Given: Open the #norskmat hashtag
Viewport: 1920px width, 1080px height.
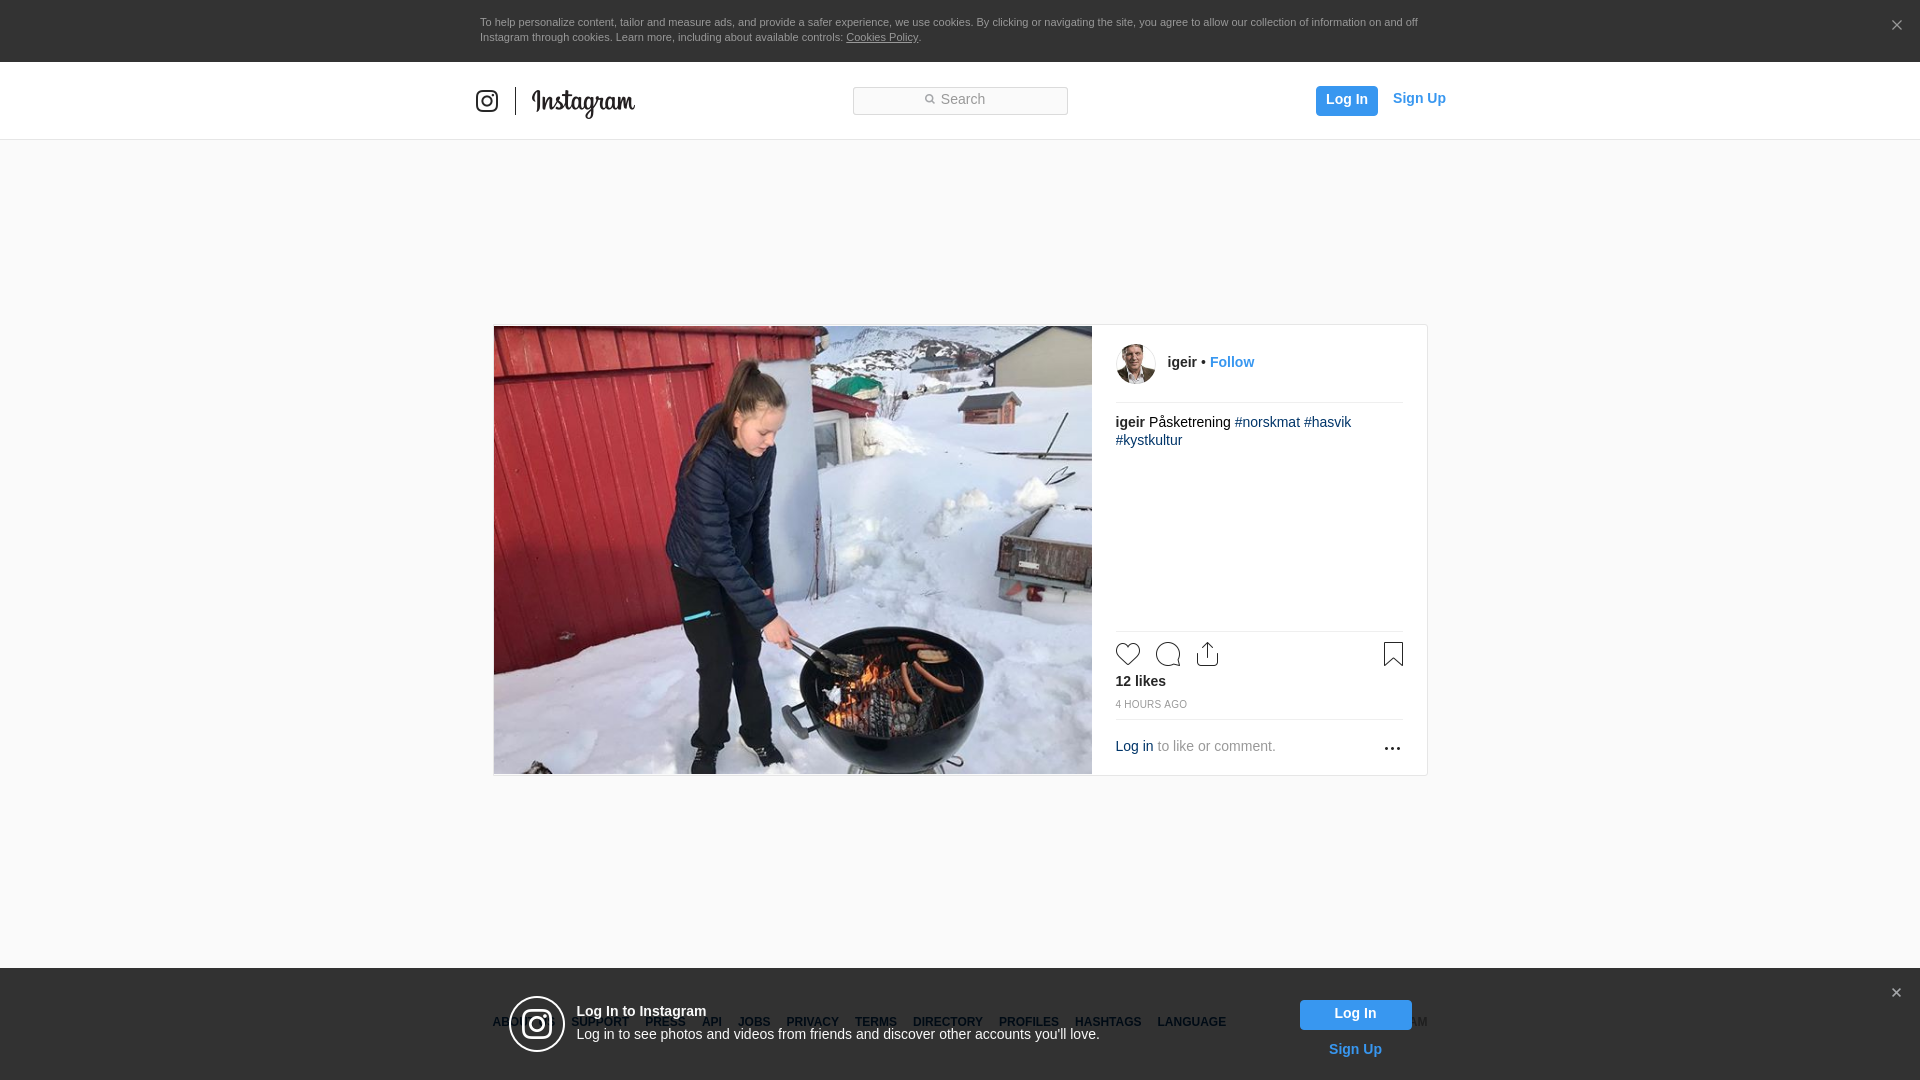Looking at the screenshot, I should click(x=1267, y=422).
